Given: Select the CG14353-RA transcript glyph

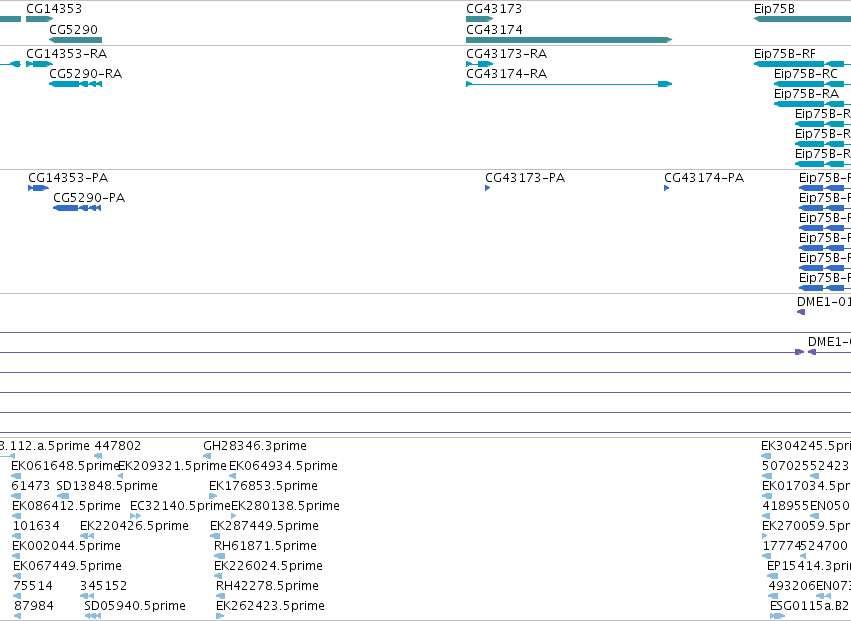Looking at the screenshot, I should click(x=40, y=64).
